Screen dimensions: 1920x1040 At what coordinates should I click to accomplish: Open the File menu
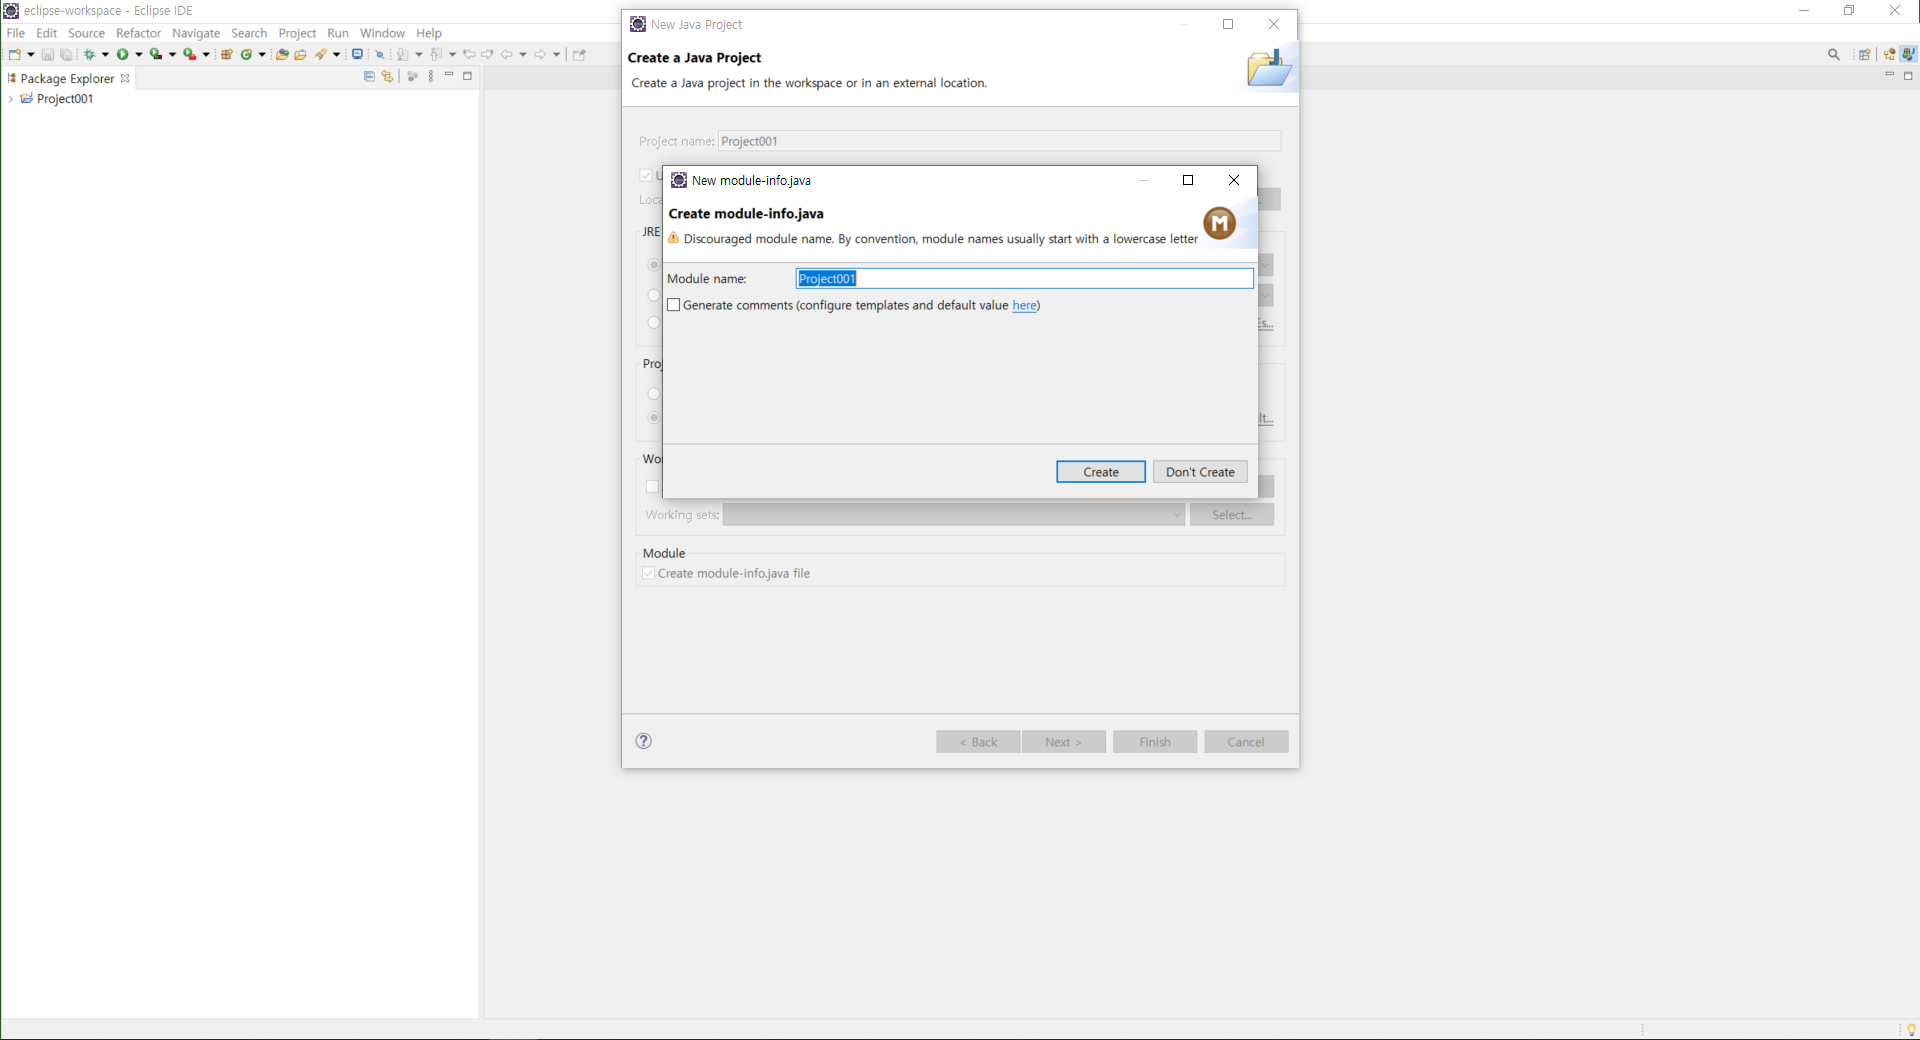[16, 33]
